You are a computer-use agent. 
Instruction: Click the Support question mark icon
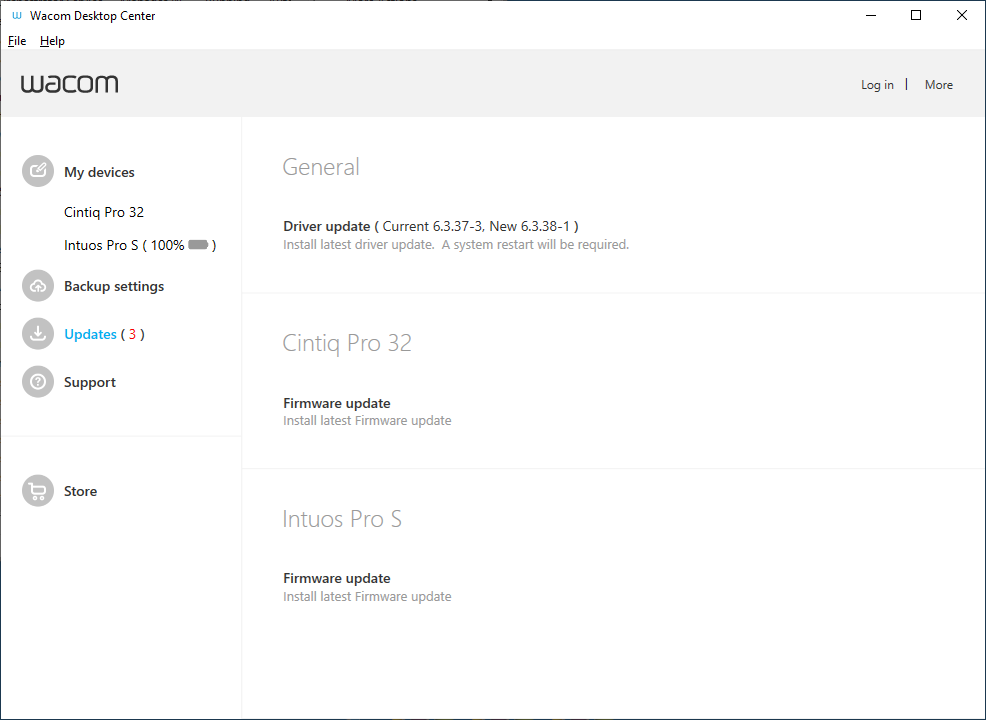(38, 382)
